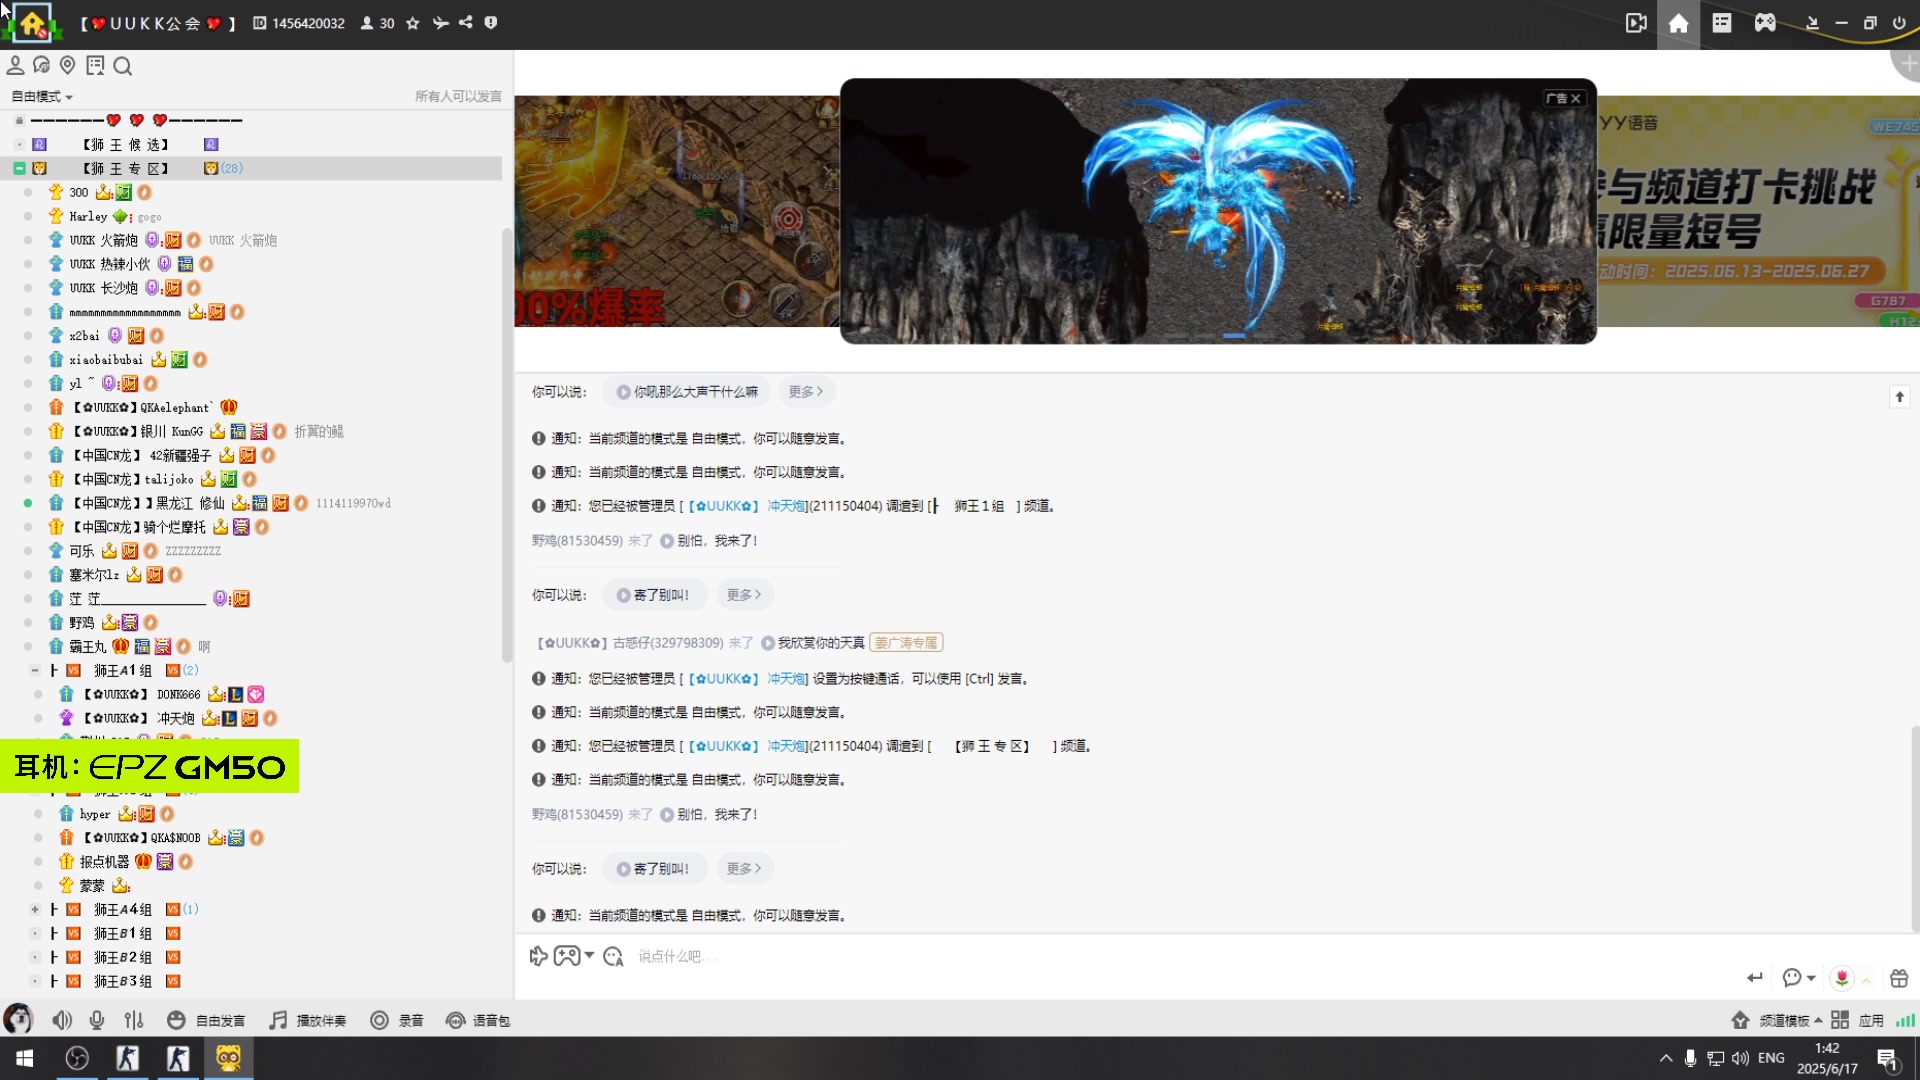Viewport: 1920px width, 1080px height.
Task: Click the YY home house icon in title bar
Action: coord(1678,23)
